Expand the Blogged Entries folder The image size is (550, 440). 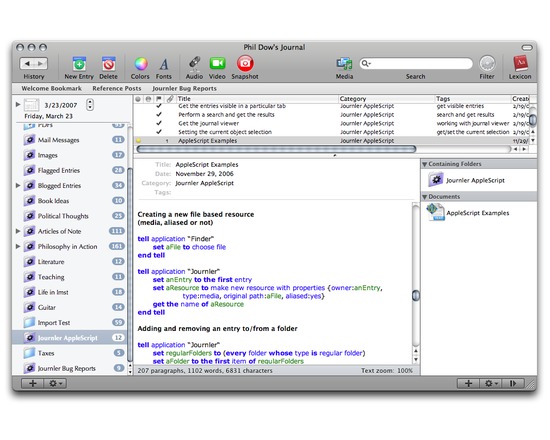(x=18, y=185)
